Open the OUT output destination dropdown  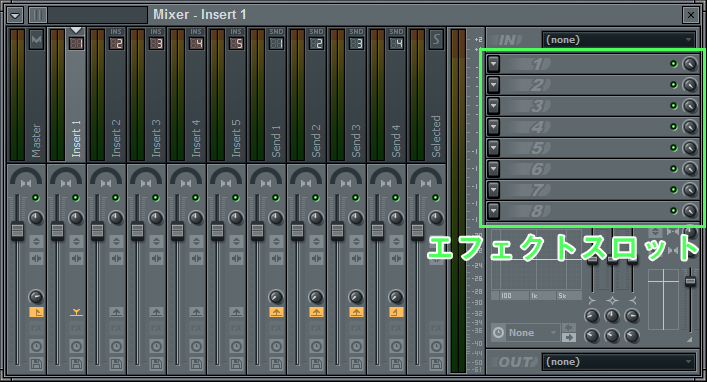click(x=619, y=362)
